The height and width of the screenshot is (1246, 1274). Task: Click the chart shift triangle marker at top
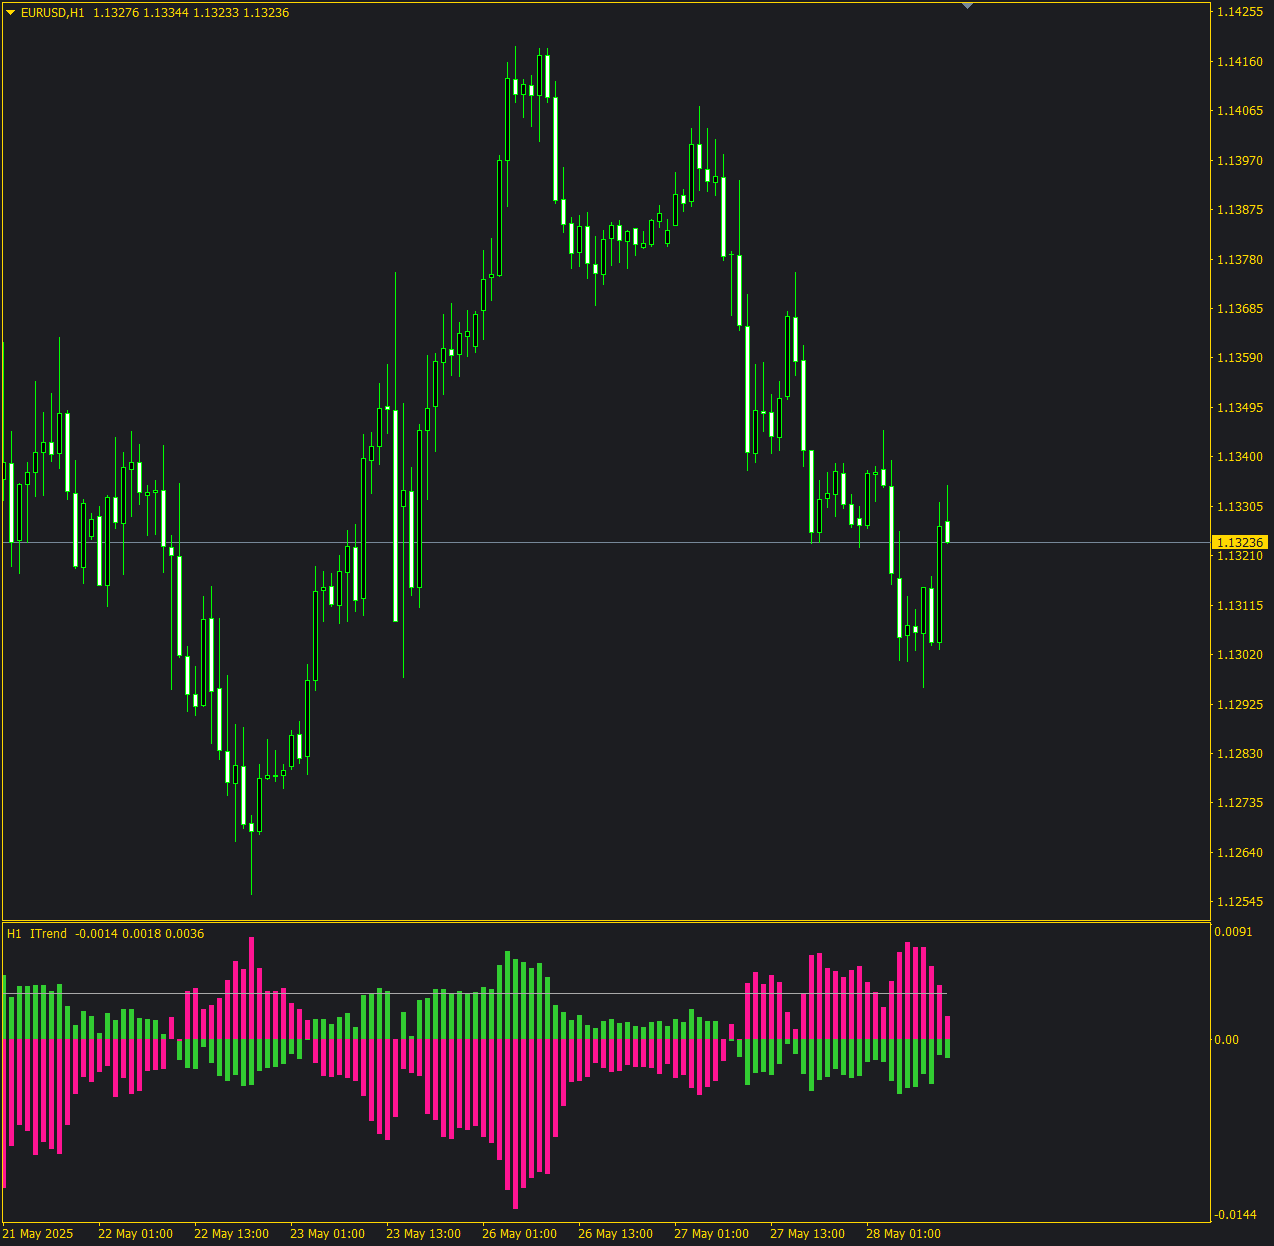967,6
